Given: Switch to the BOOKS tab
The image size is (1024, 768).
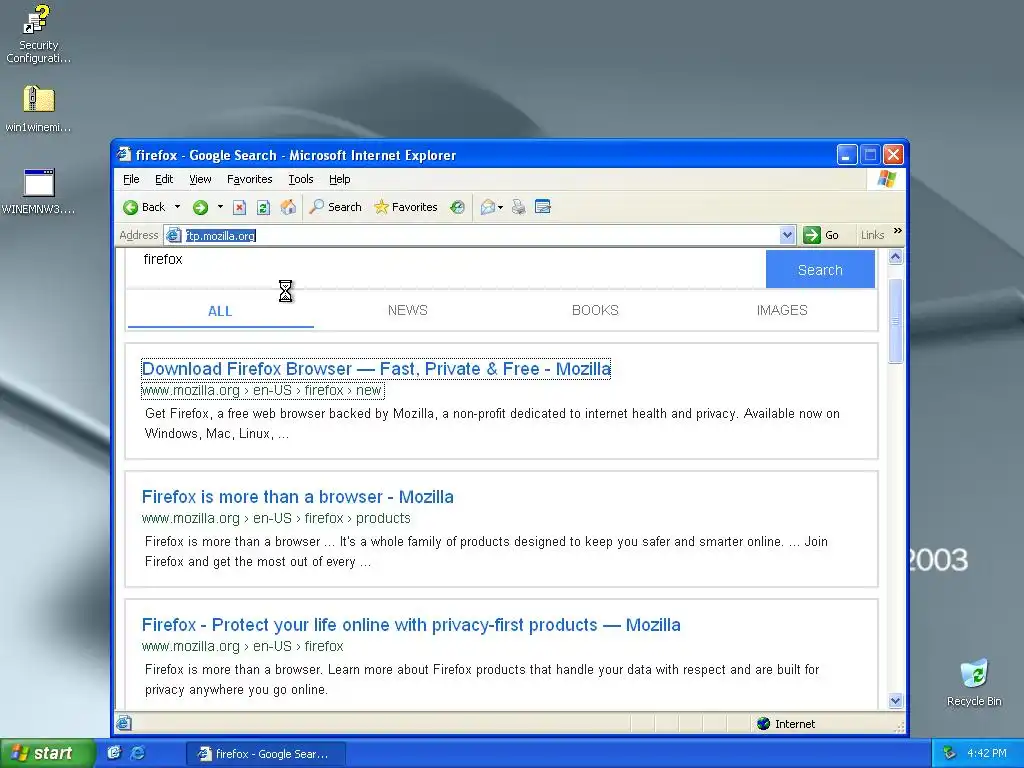Looking at the screenshot, I should (x=595, y=310).
